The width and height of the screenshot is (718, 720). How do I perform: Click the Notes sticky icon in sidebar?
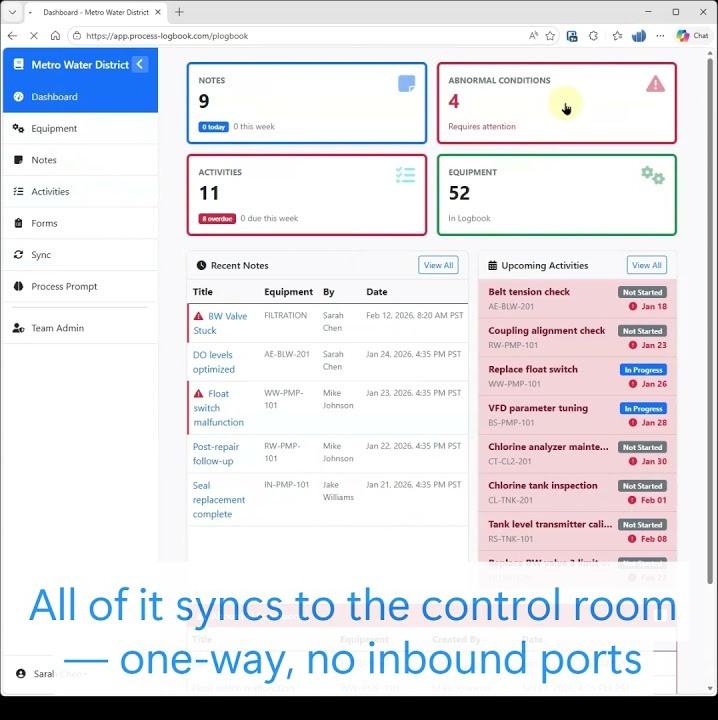click(x=18, y=160)
